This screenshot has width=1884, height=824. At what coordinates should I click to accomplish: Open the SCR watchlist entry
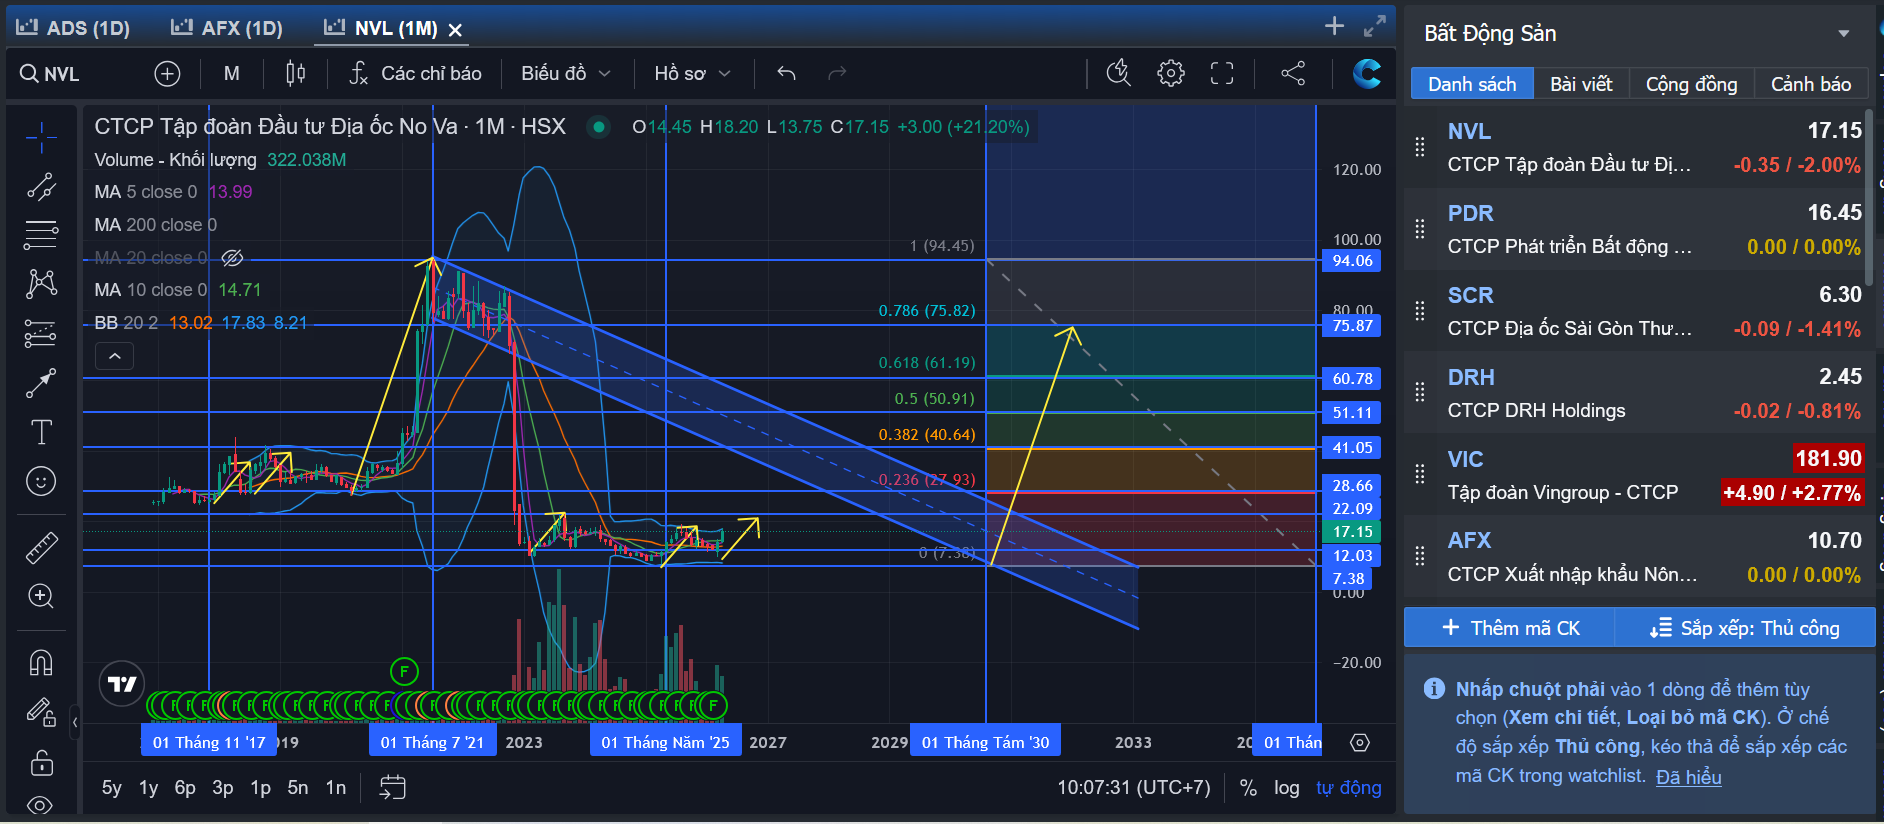pyautogui.click(x=1636, y=311)
